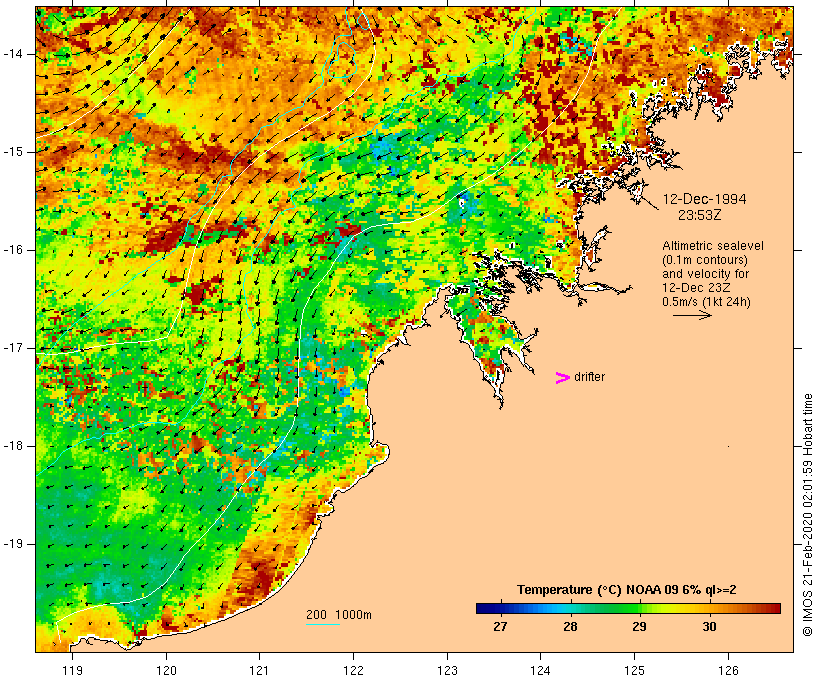Click colorbar tick label '30'
Viewport: 820px width, 680px height.
(709, 627)
